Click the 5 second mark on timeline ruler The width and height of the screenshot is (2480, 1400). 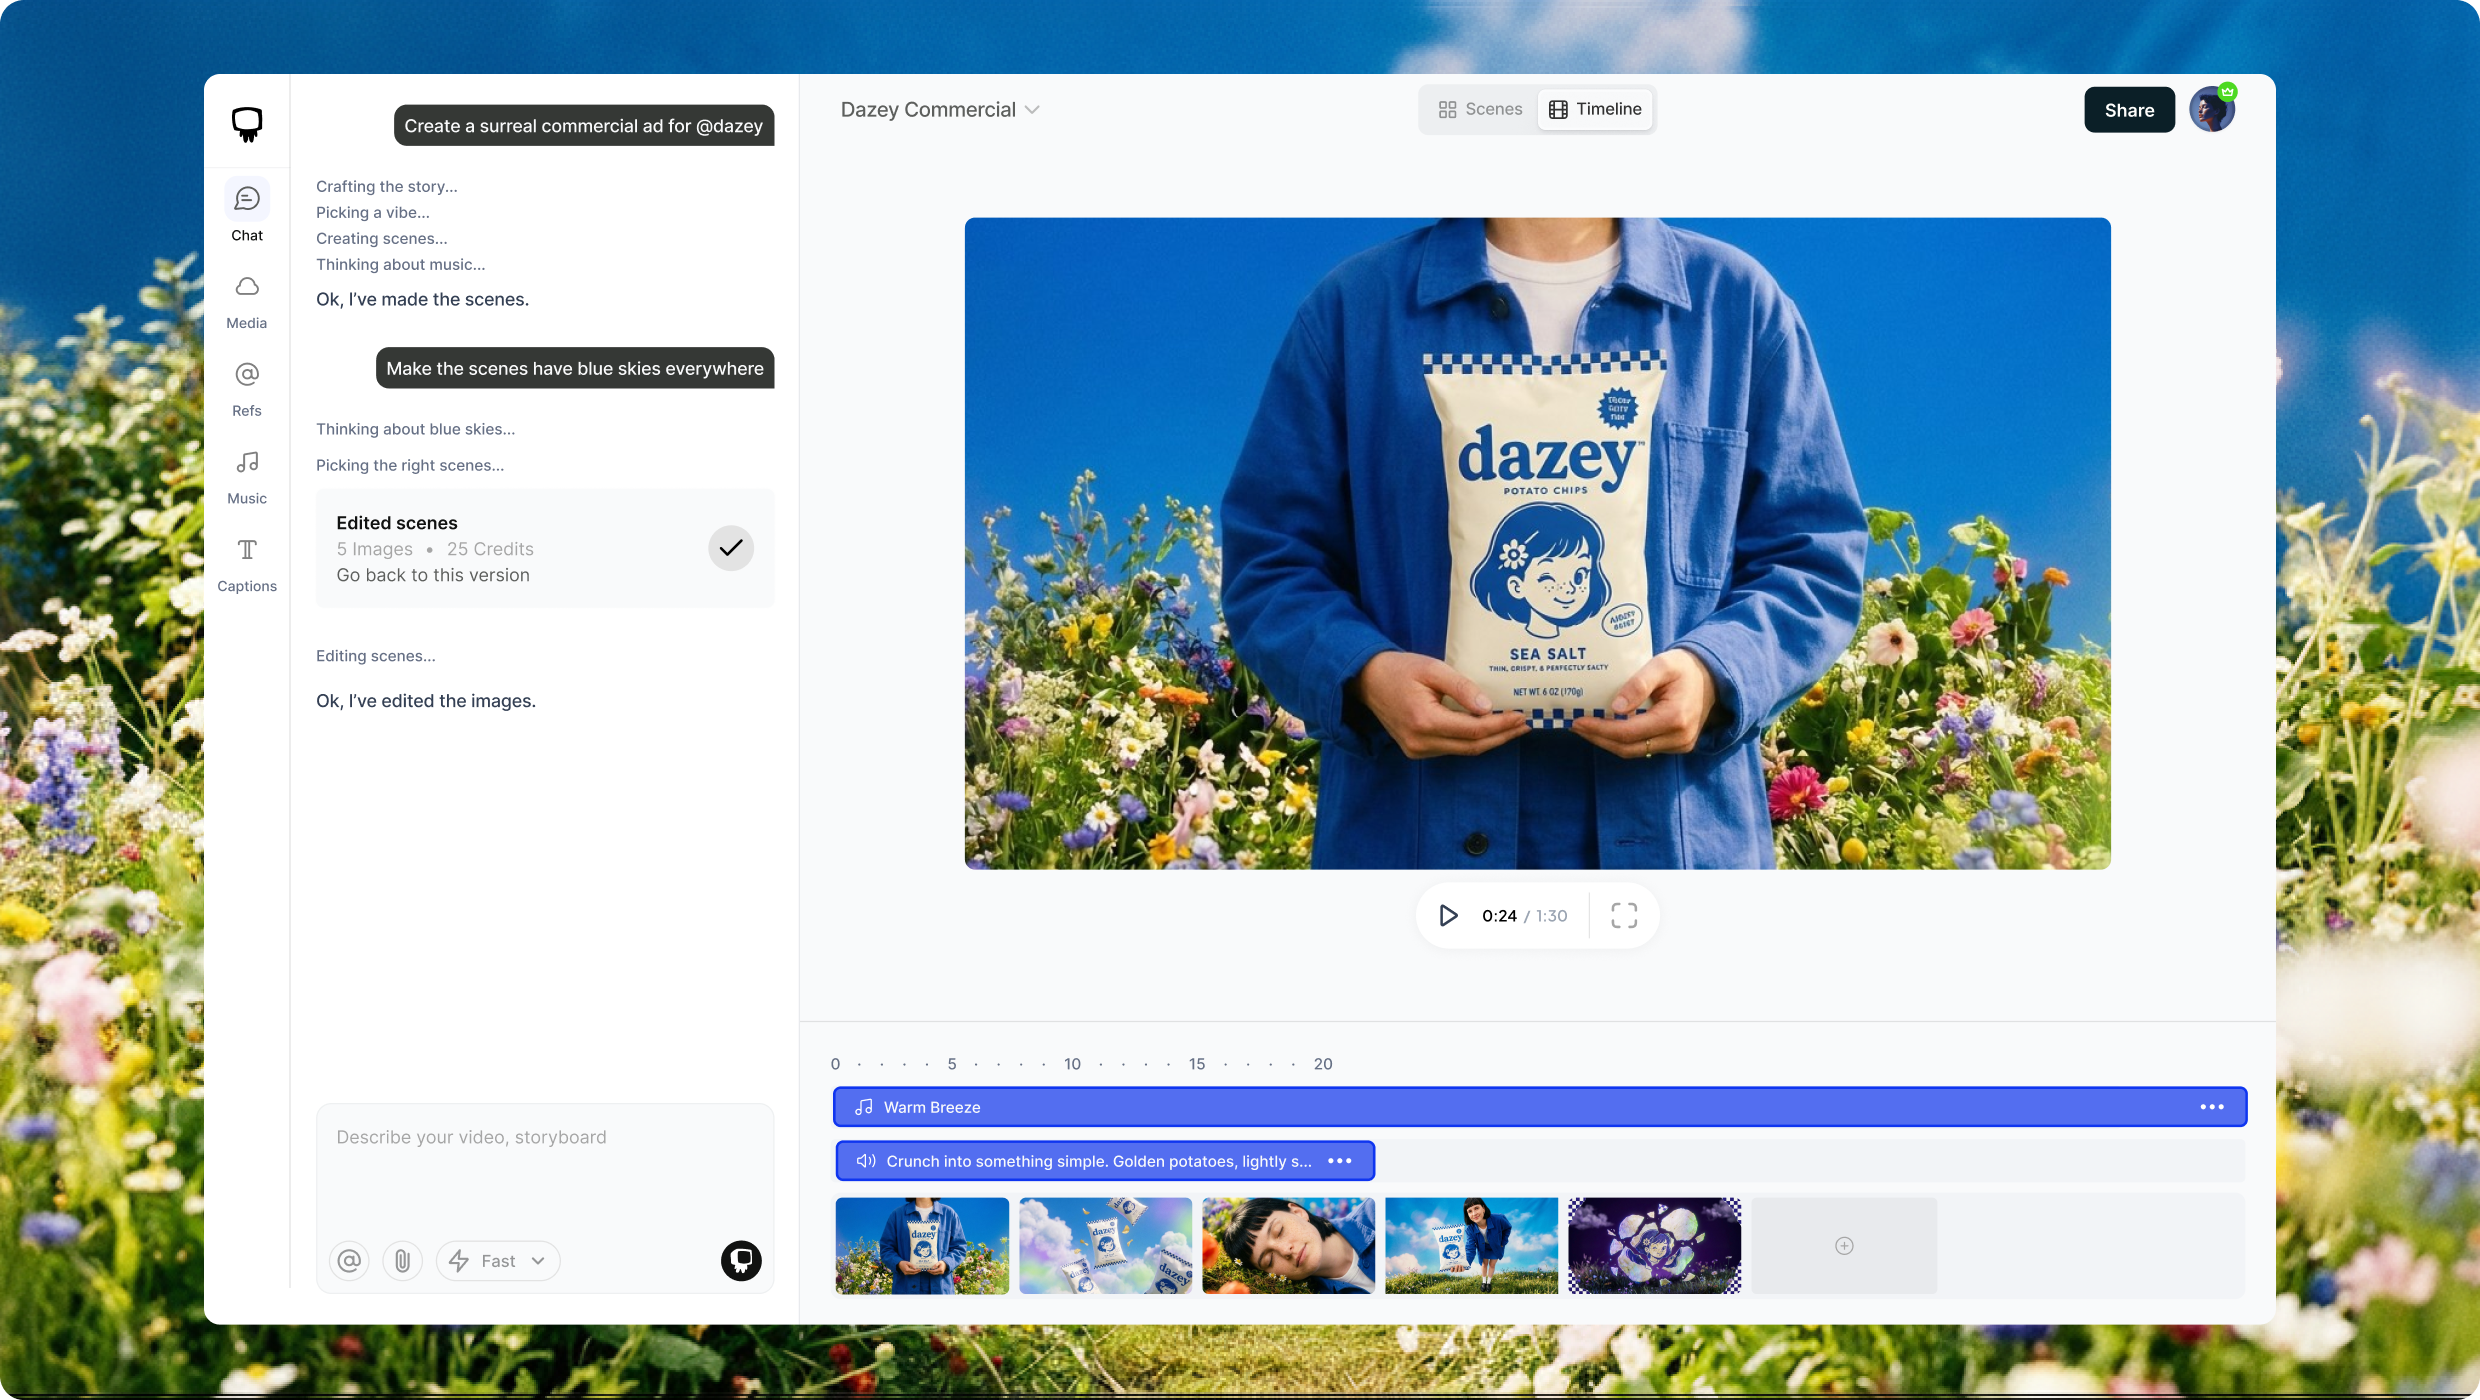(x=952, y=1064)
